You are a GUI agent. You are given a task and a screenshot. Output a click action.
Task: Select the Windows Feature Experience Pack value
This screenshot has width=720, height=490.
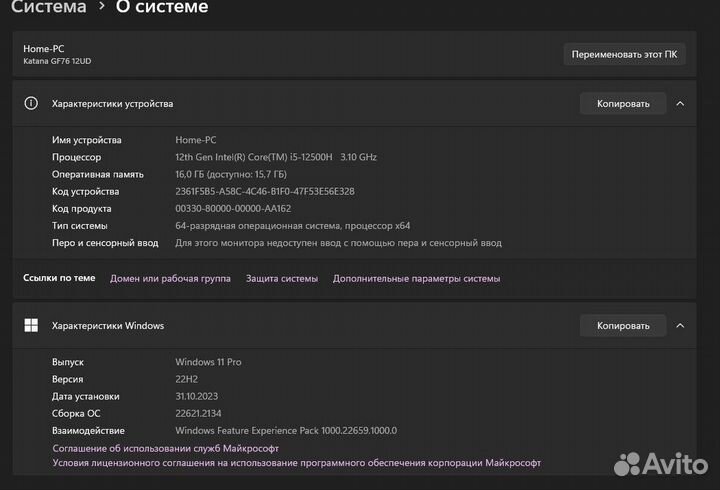point(286,431)
